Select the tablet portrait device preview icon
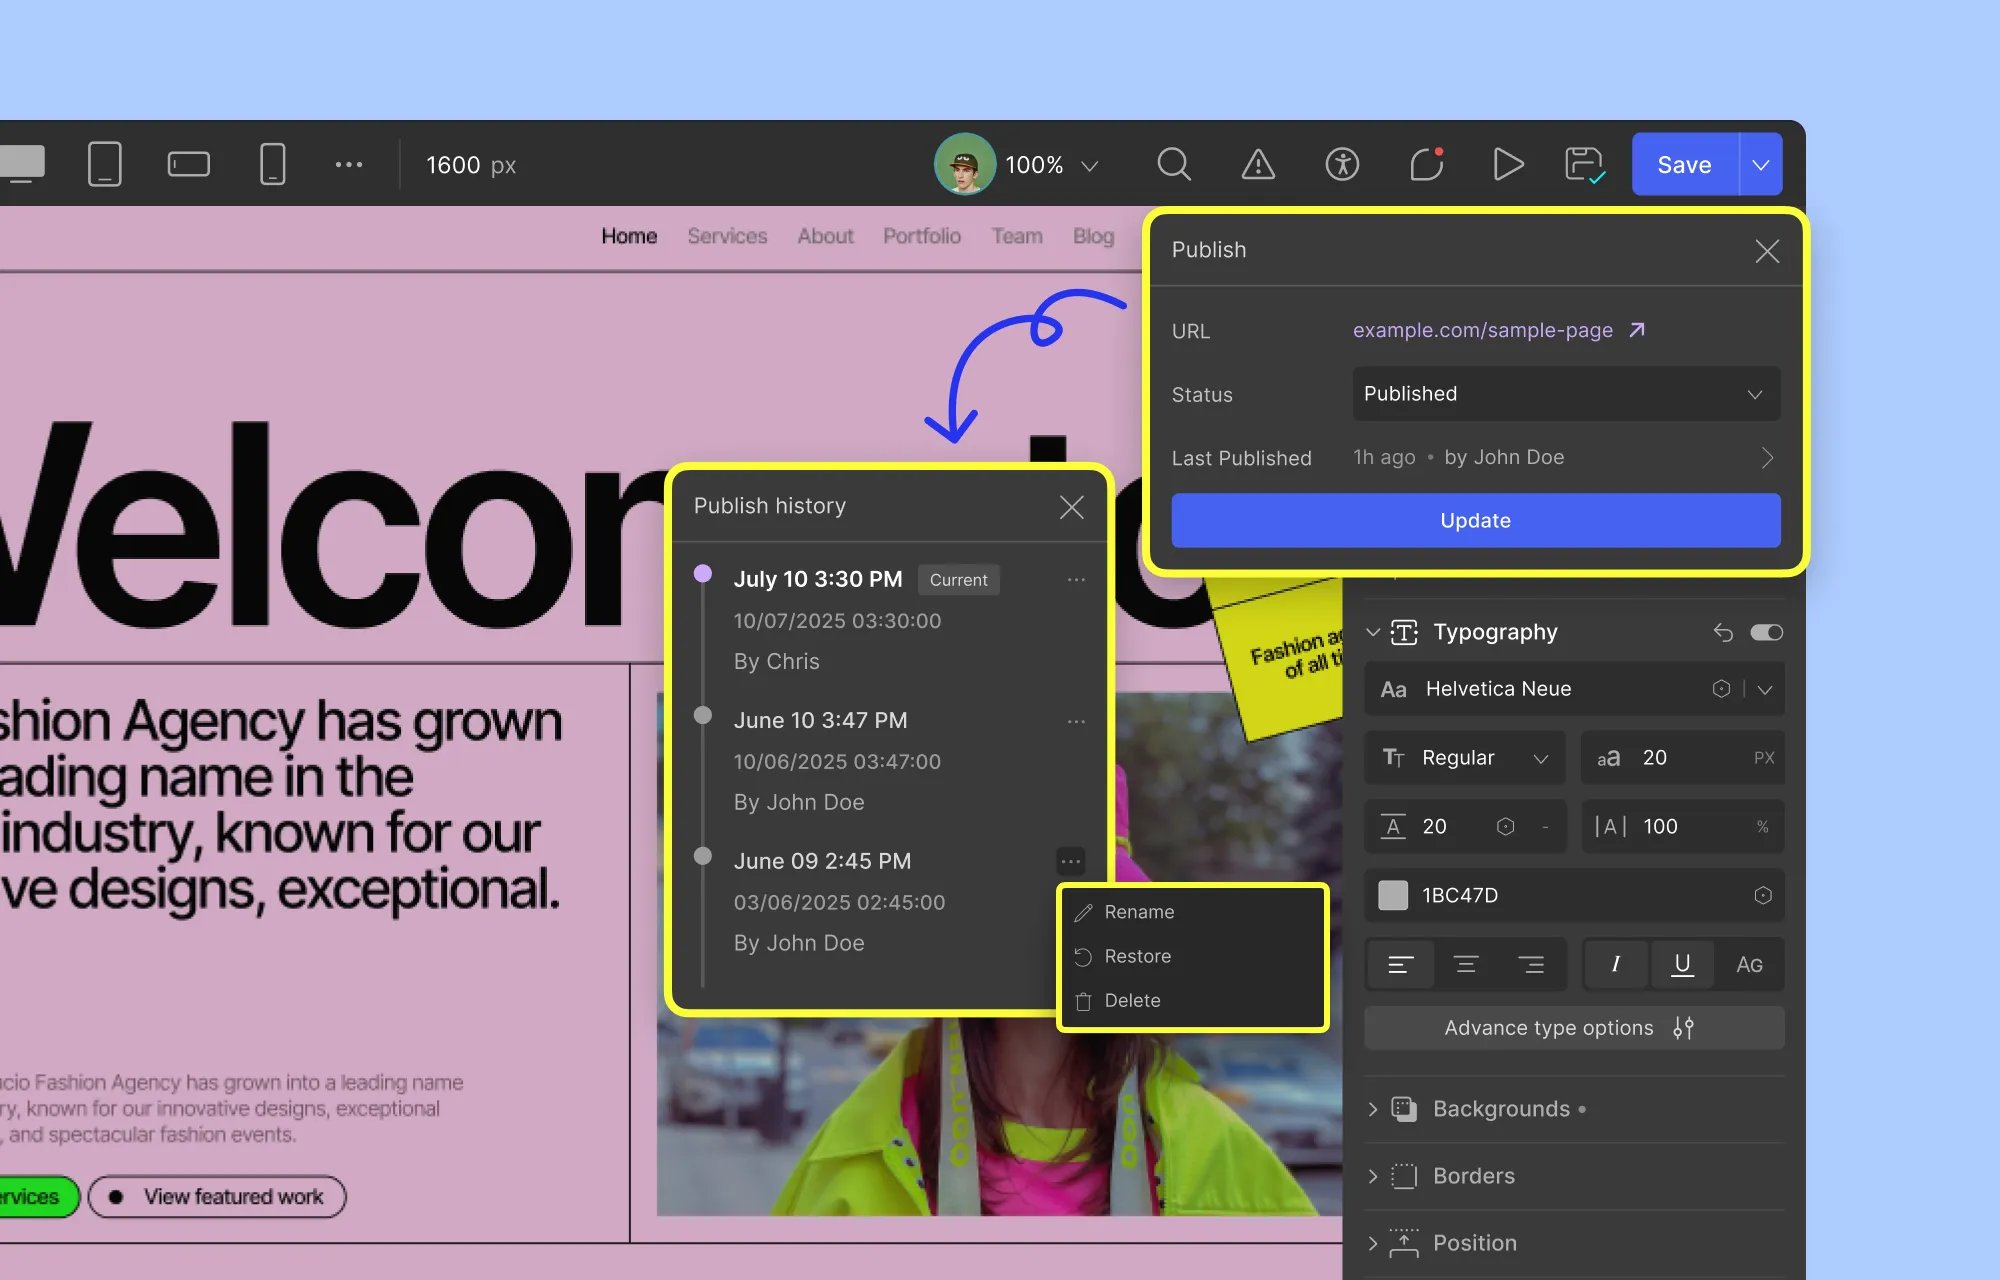 (x=105, y=164)
